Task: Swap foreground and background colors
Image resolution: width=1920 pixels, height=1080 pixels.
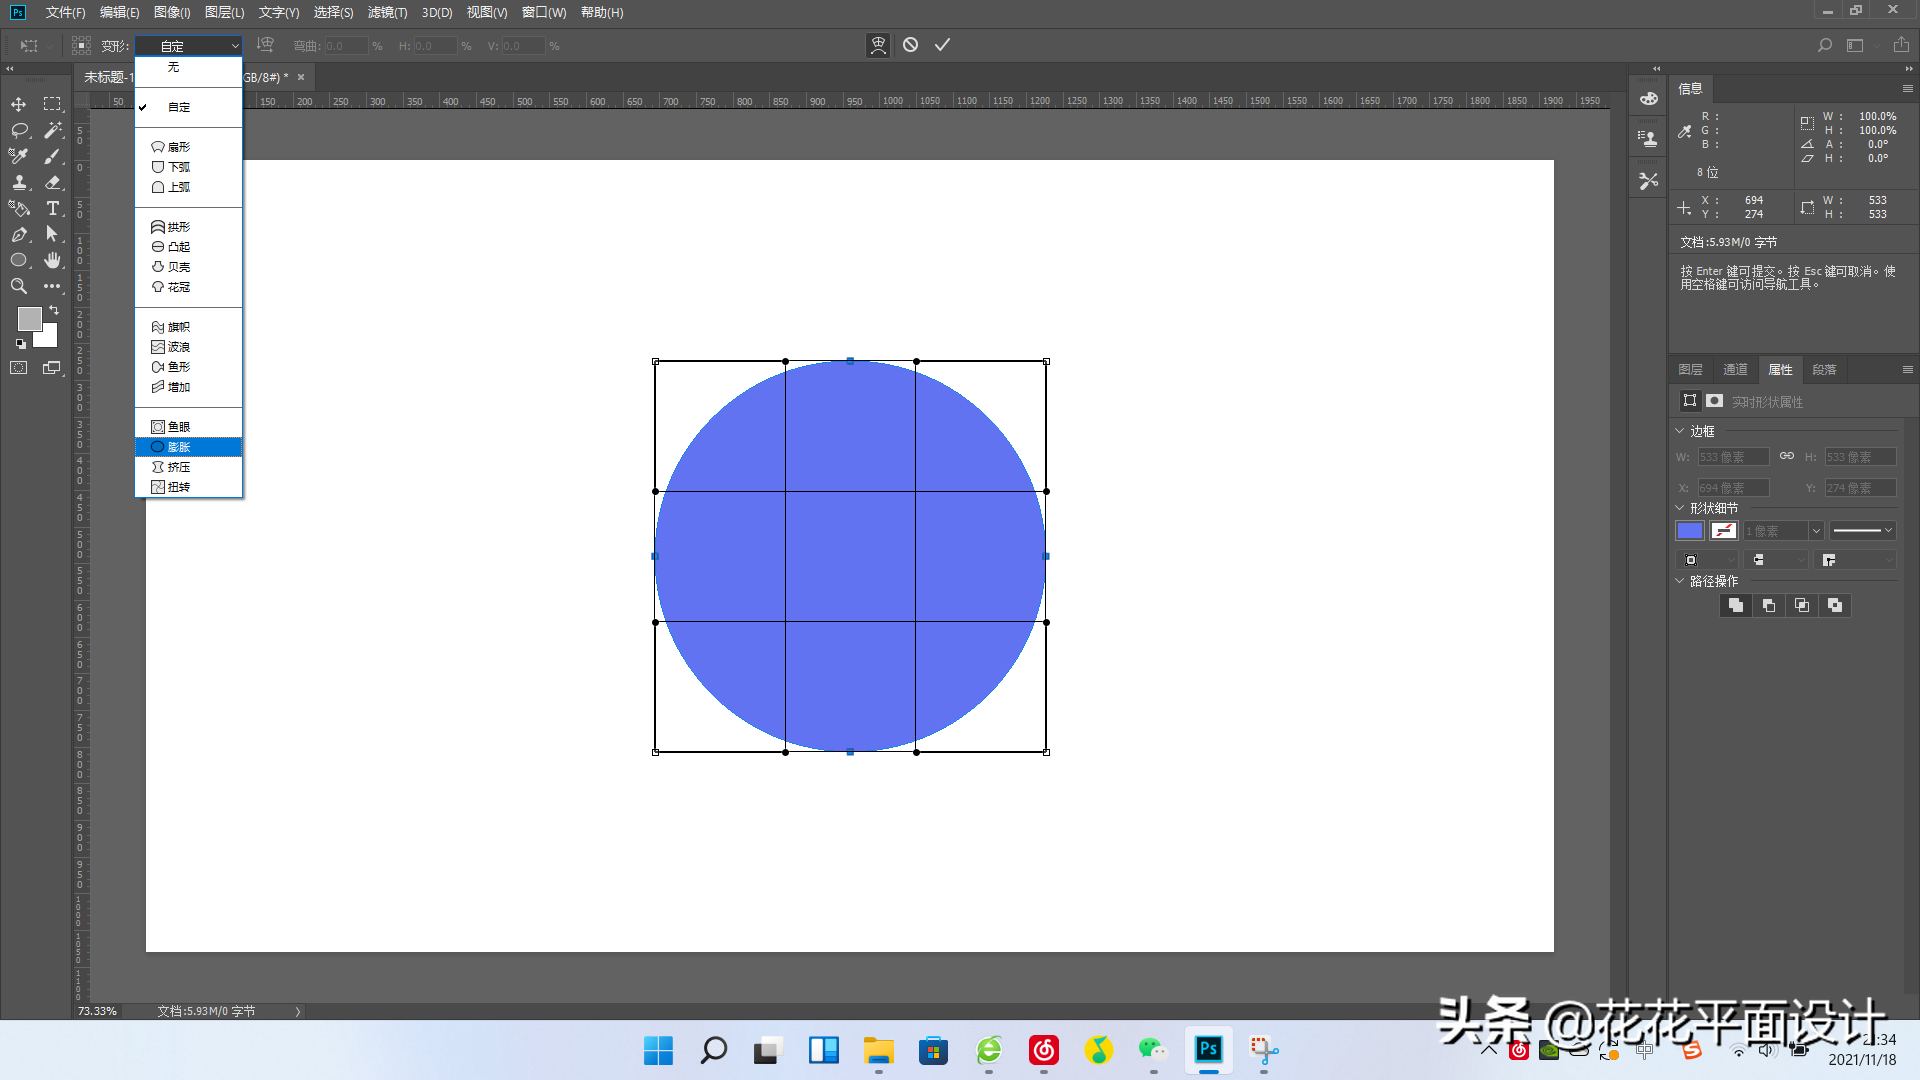Action: coord(54,311)
